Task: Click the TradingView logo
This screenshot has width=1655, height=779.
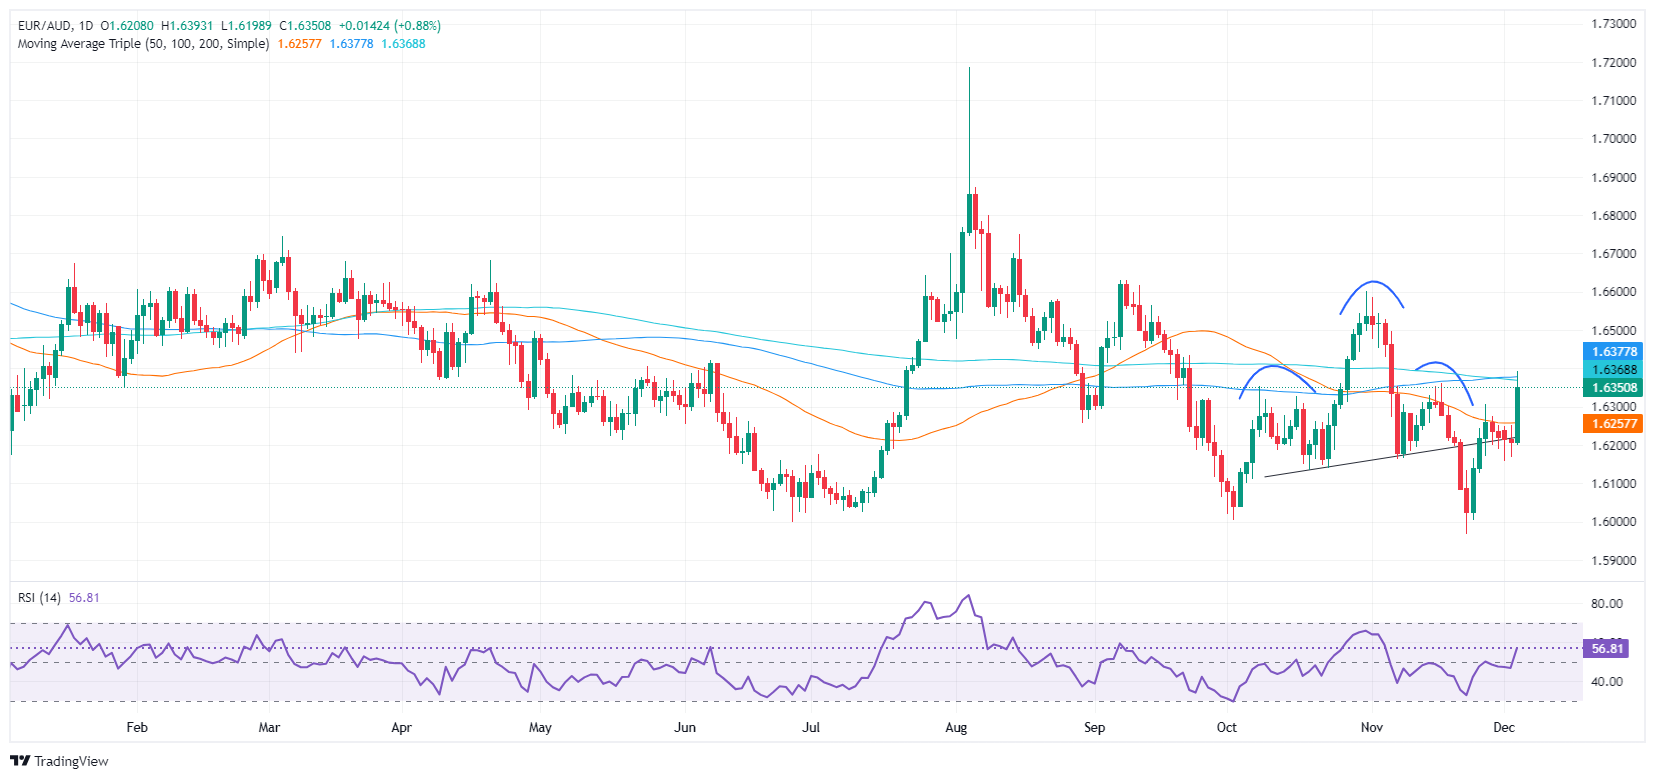Action: tap(59, 761)
